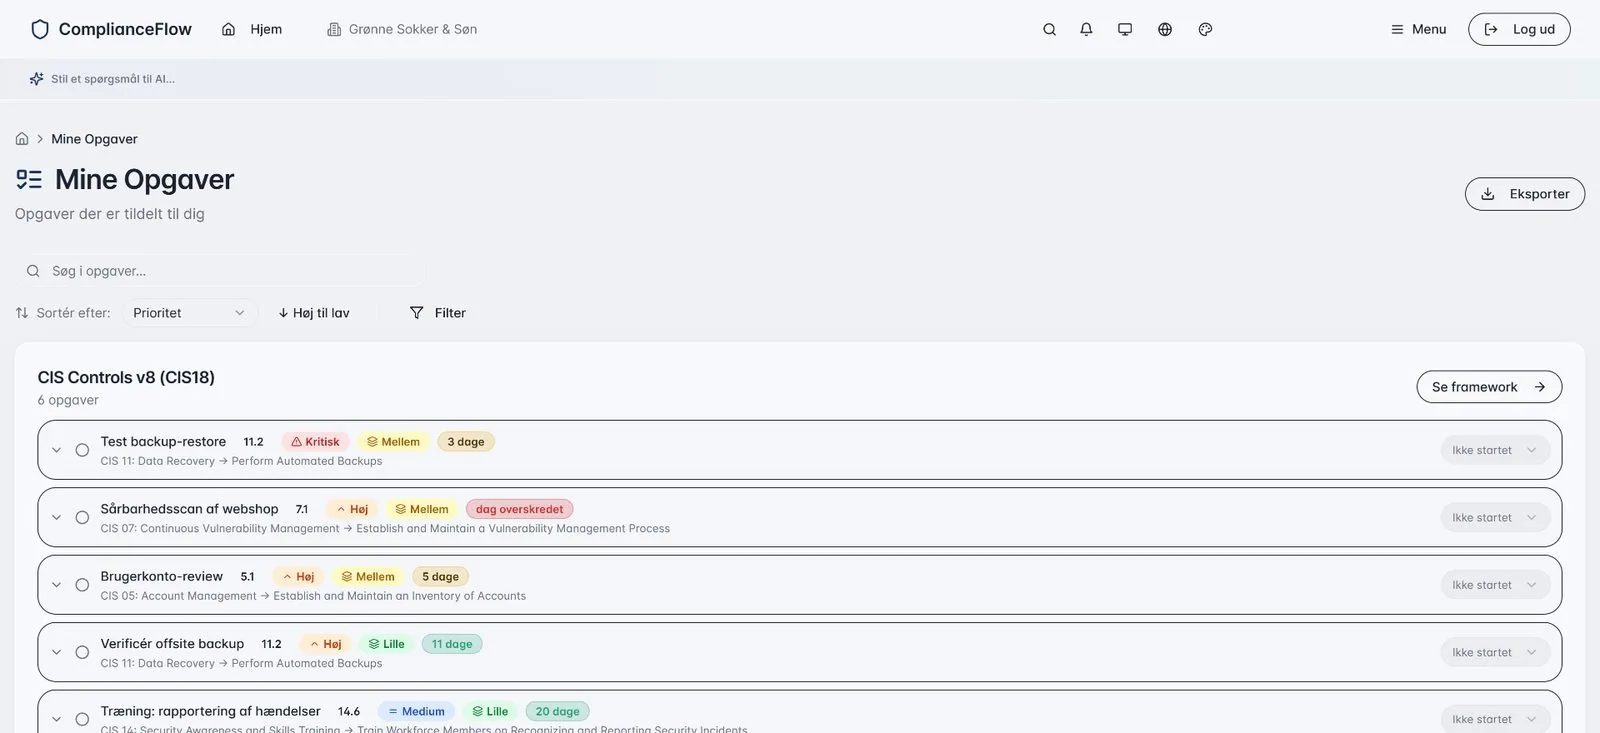Open status dropdown for Brugerkonto-review
1600x733 pixels.
tap(1495, 585)
